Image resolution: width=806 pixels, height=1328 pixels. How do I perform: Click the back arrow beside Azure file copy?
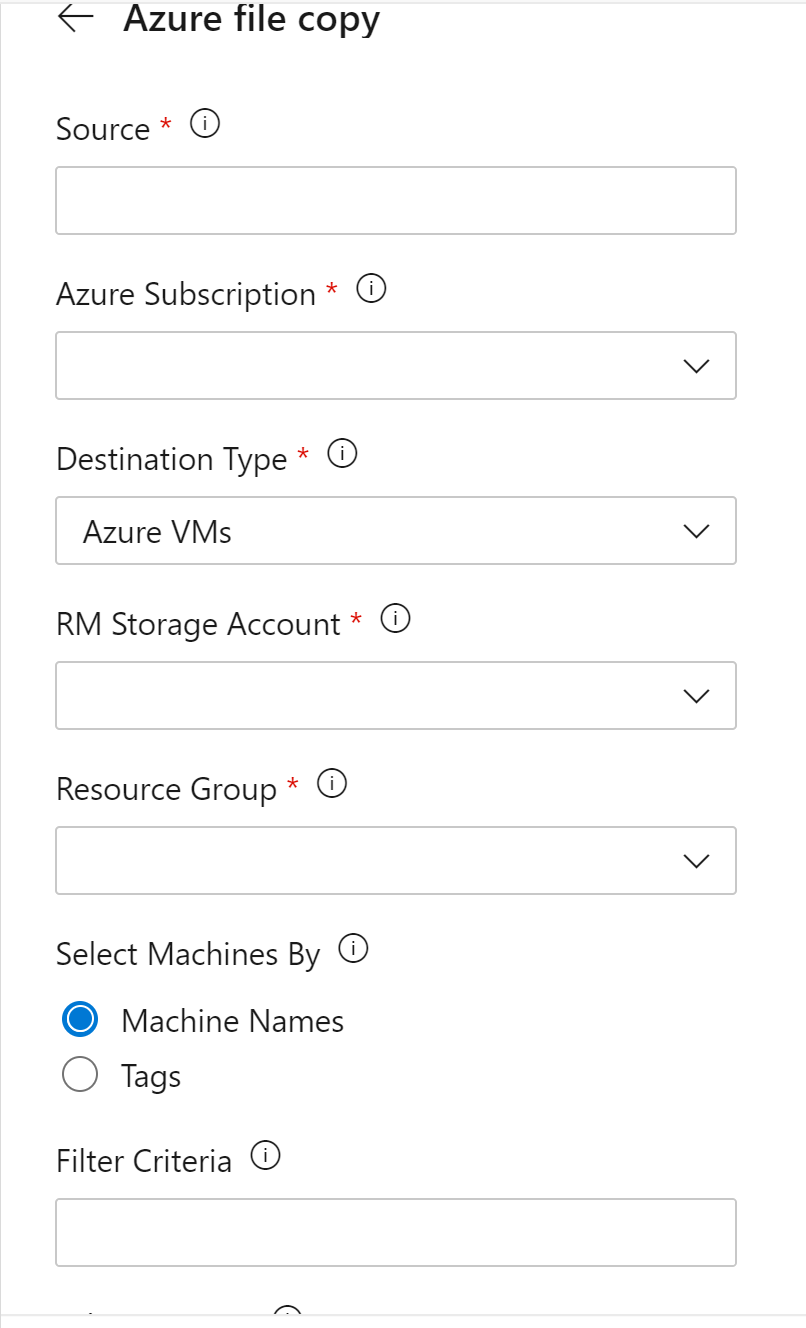point(76,20)
